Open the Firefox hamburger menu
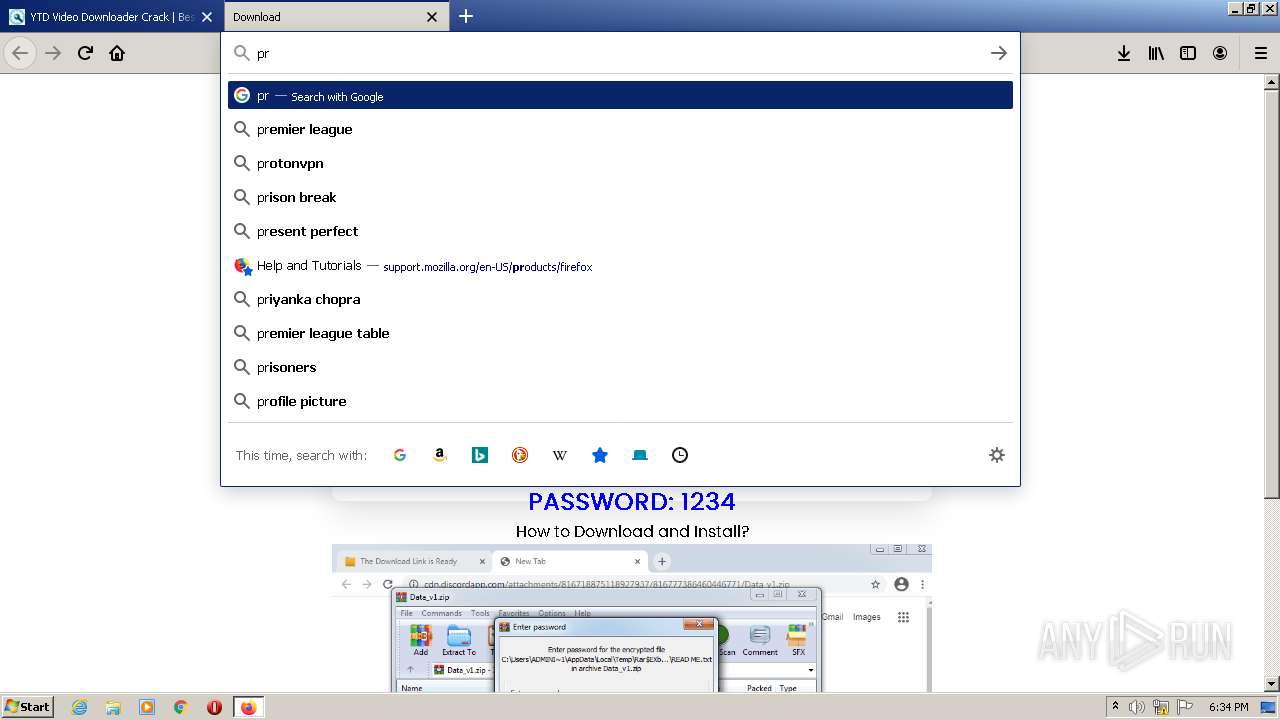Viewport: 1280px width, 720px height. [x=1260, y=53]
